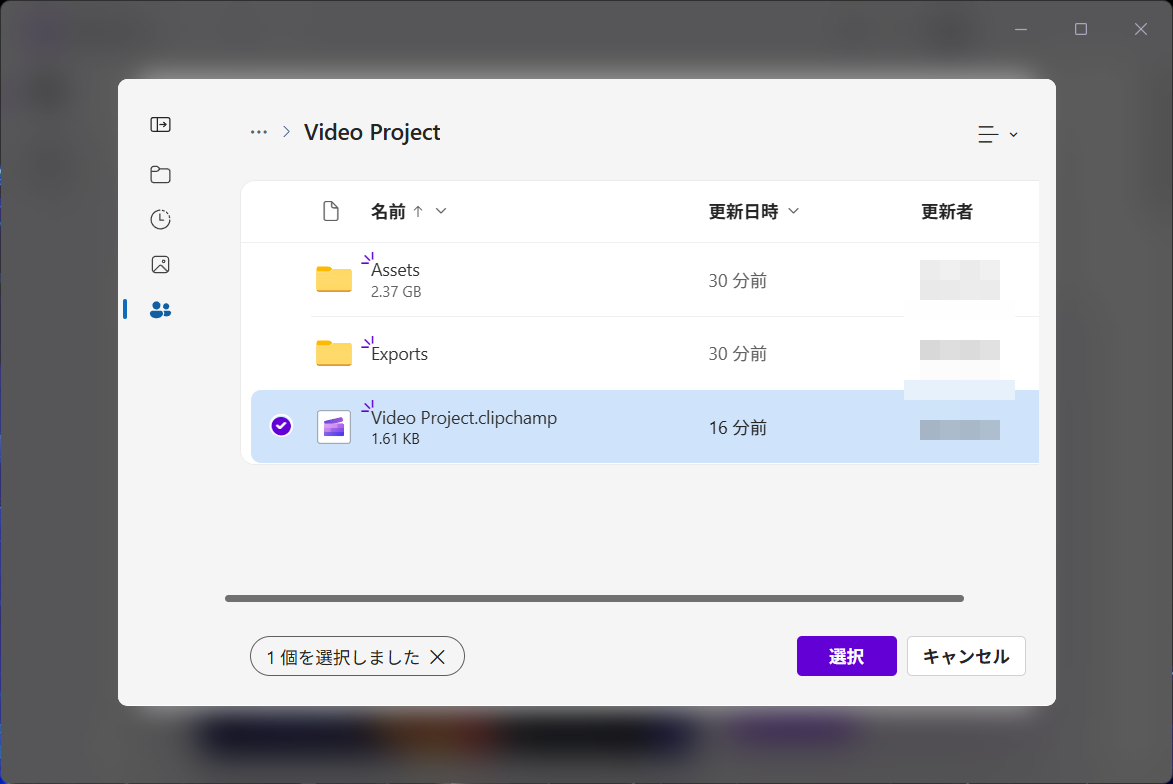The image size is (1173, 784).
Task: Expand the breadcrumb ellipsis menu
Action: (x=259, y=132)
